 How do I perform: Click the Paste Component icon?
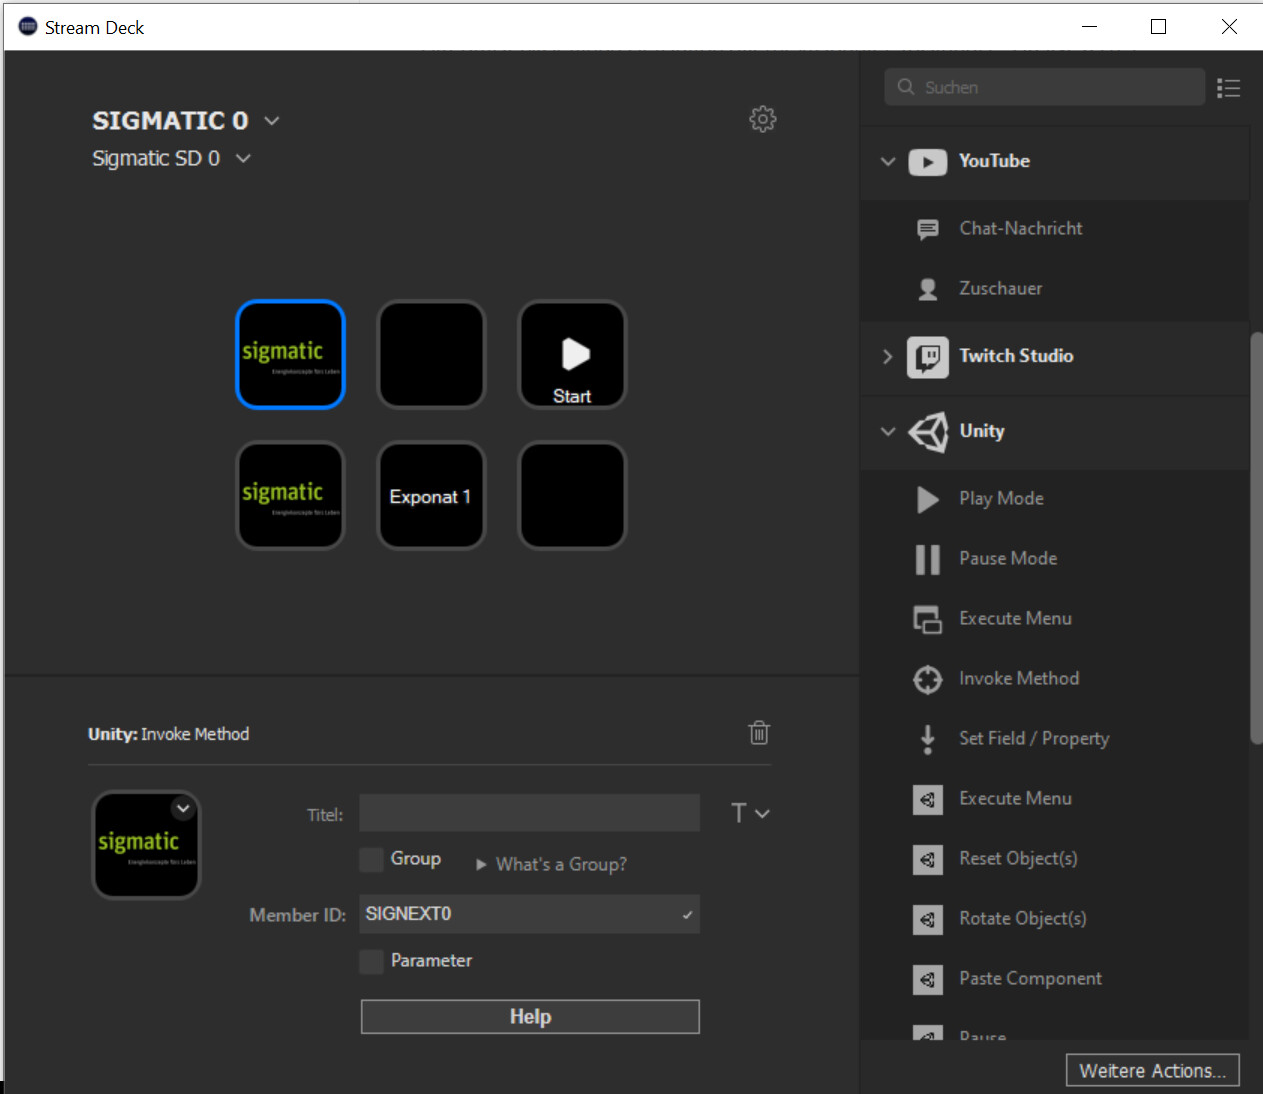tap(928, 979)
